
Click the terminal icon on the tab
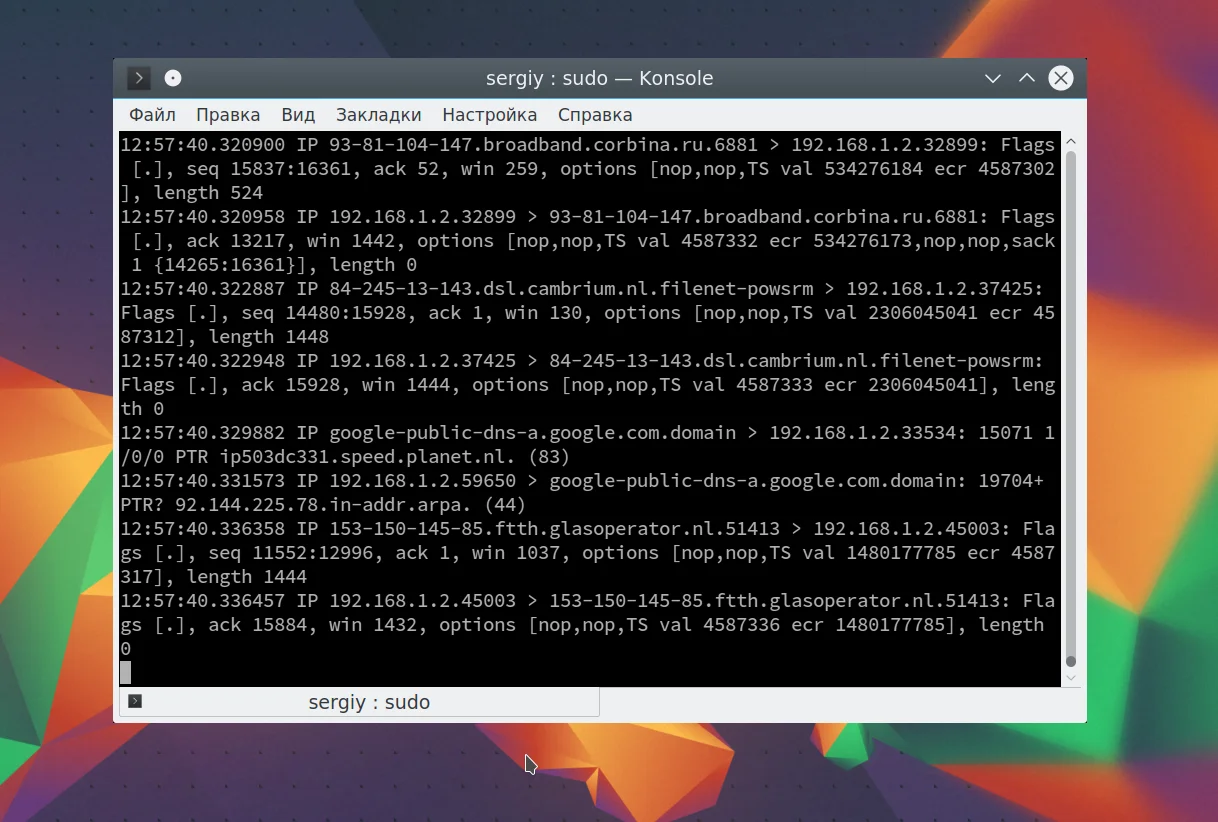[135, 701]
